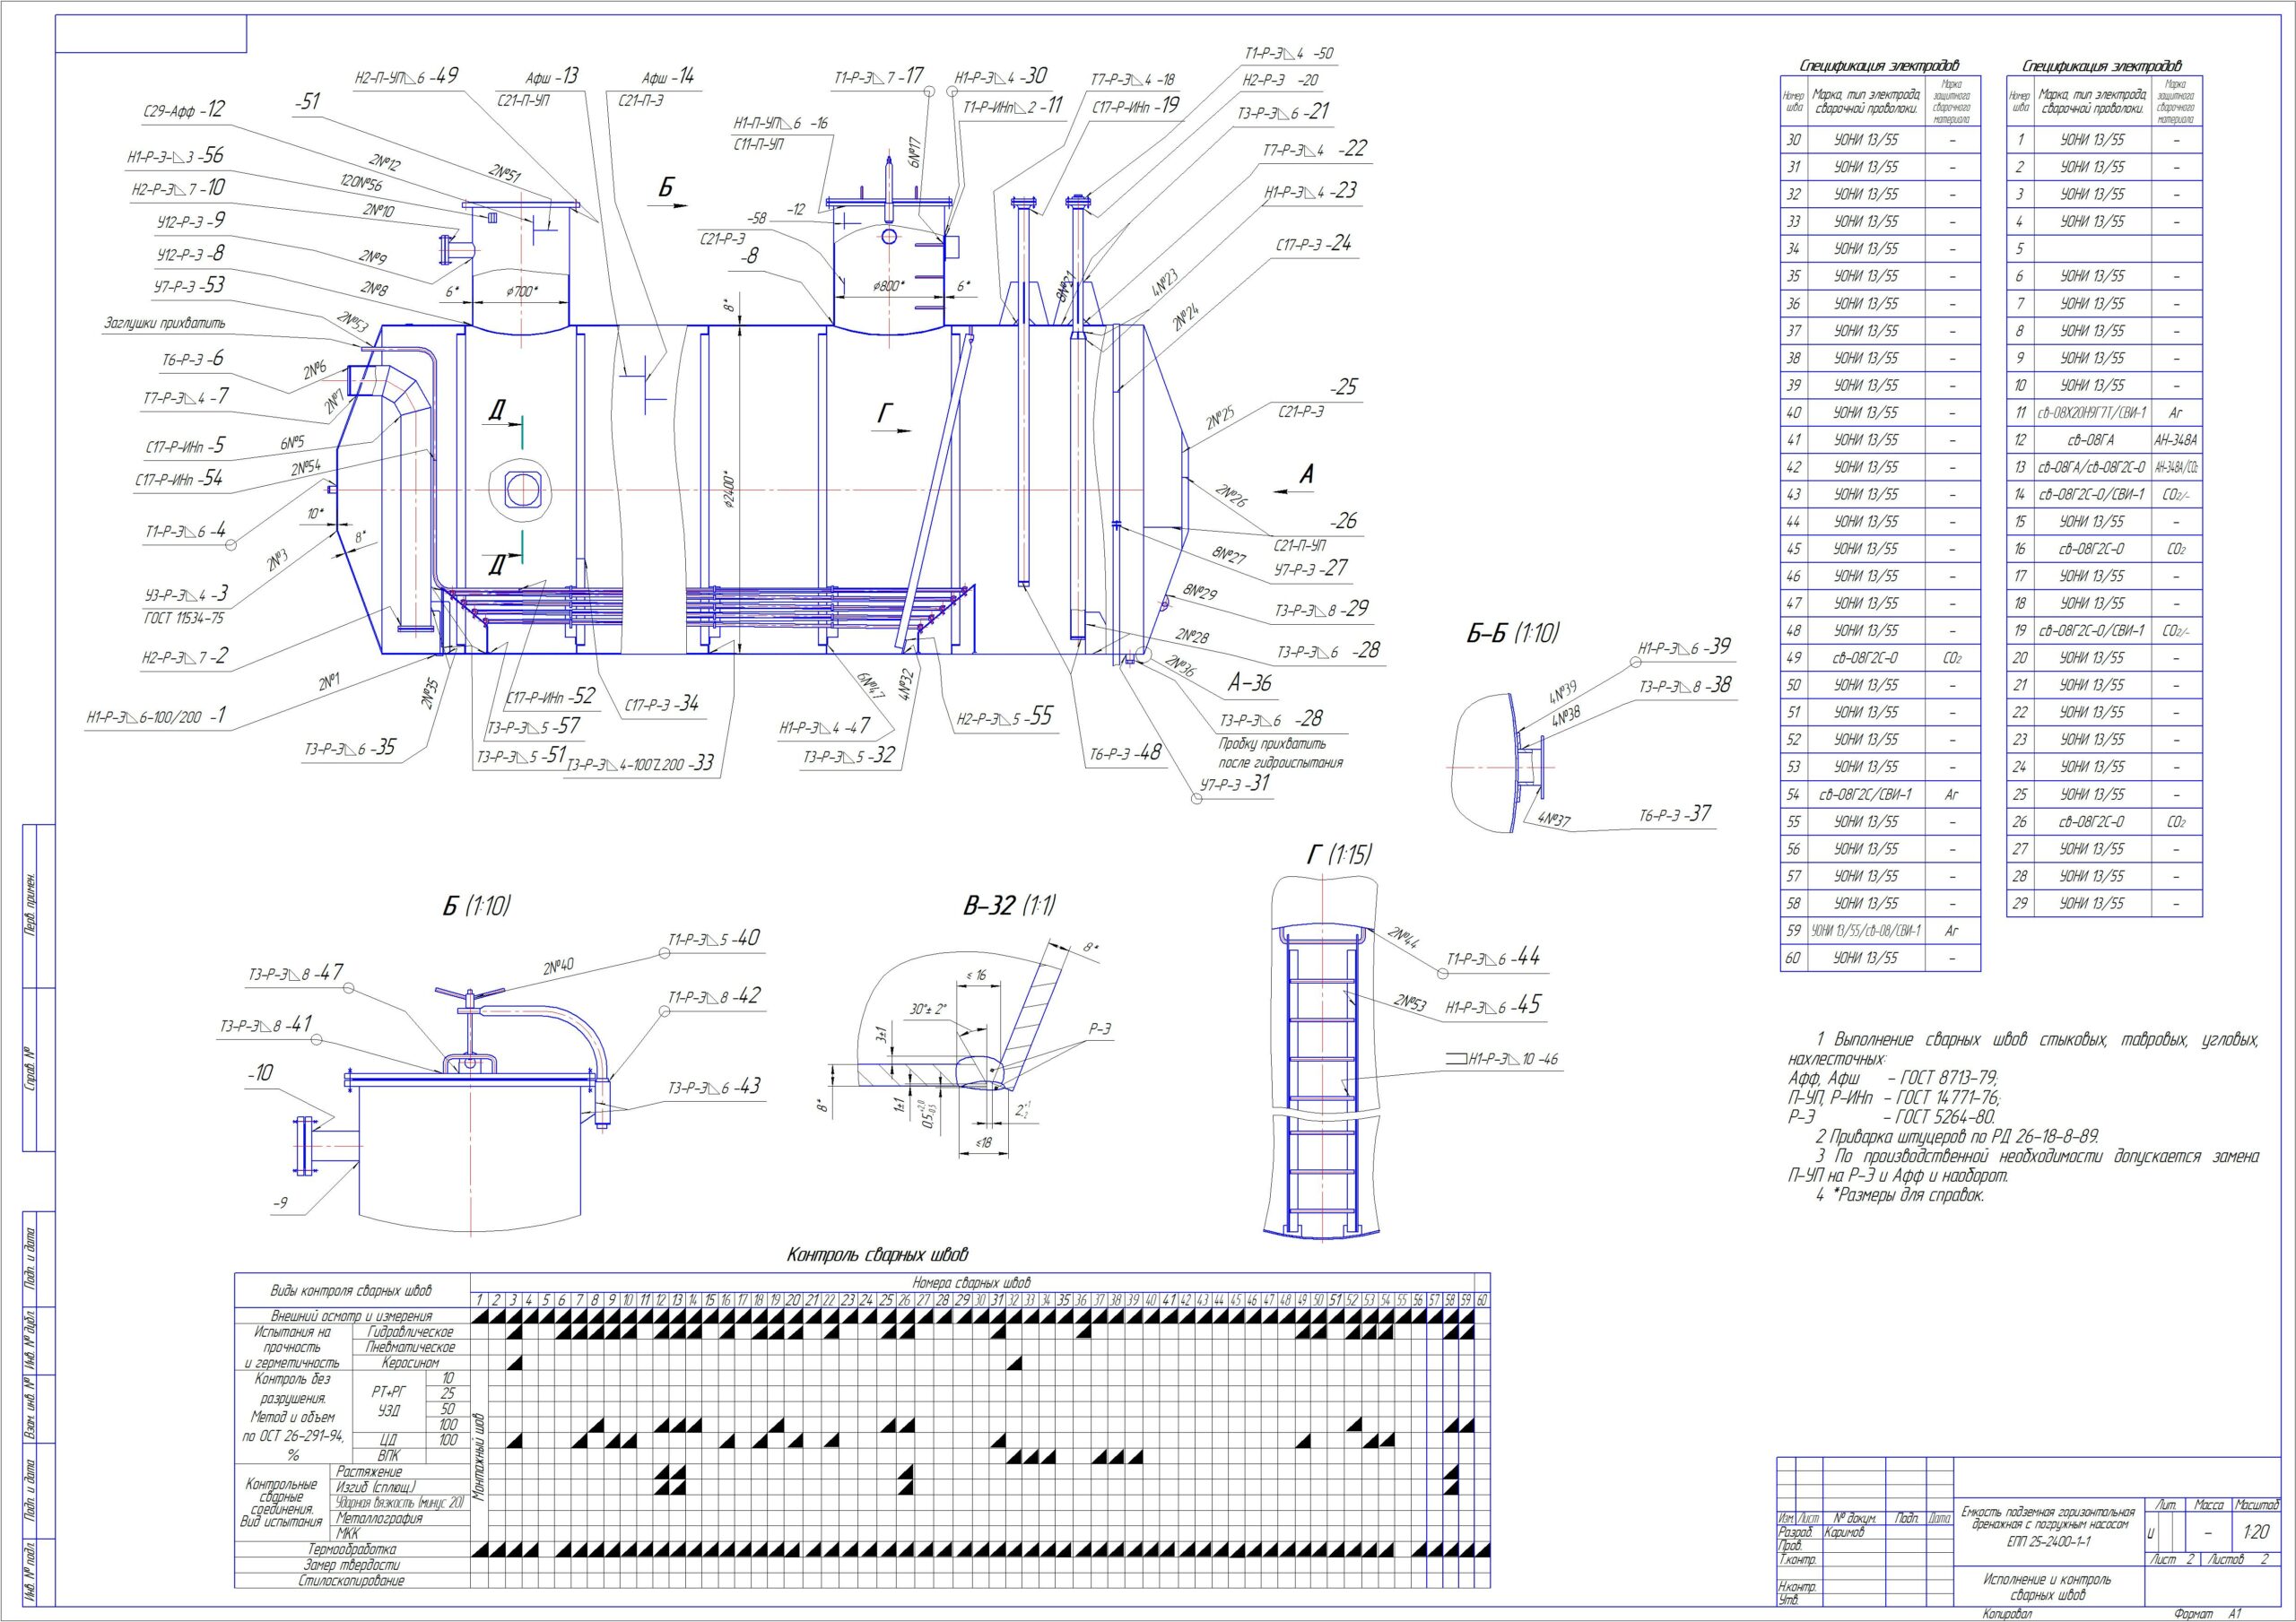Viewport: 2296px width, 1622px height.
Task: Click callout 'Н1-Р-З 6 -39'
Action: click(x=1684, y=647)
